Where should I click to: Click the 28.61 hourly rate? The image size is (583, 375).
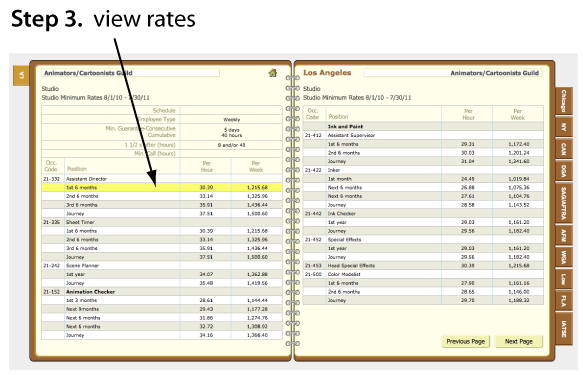206,300
